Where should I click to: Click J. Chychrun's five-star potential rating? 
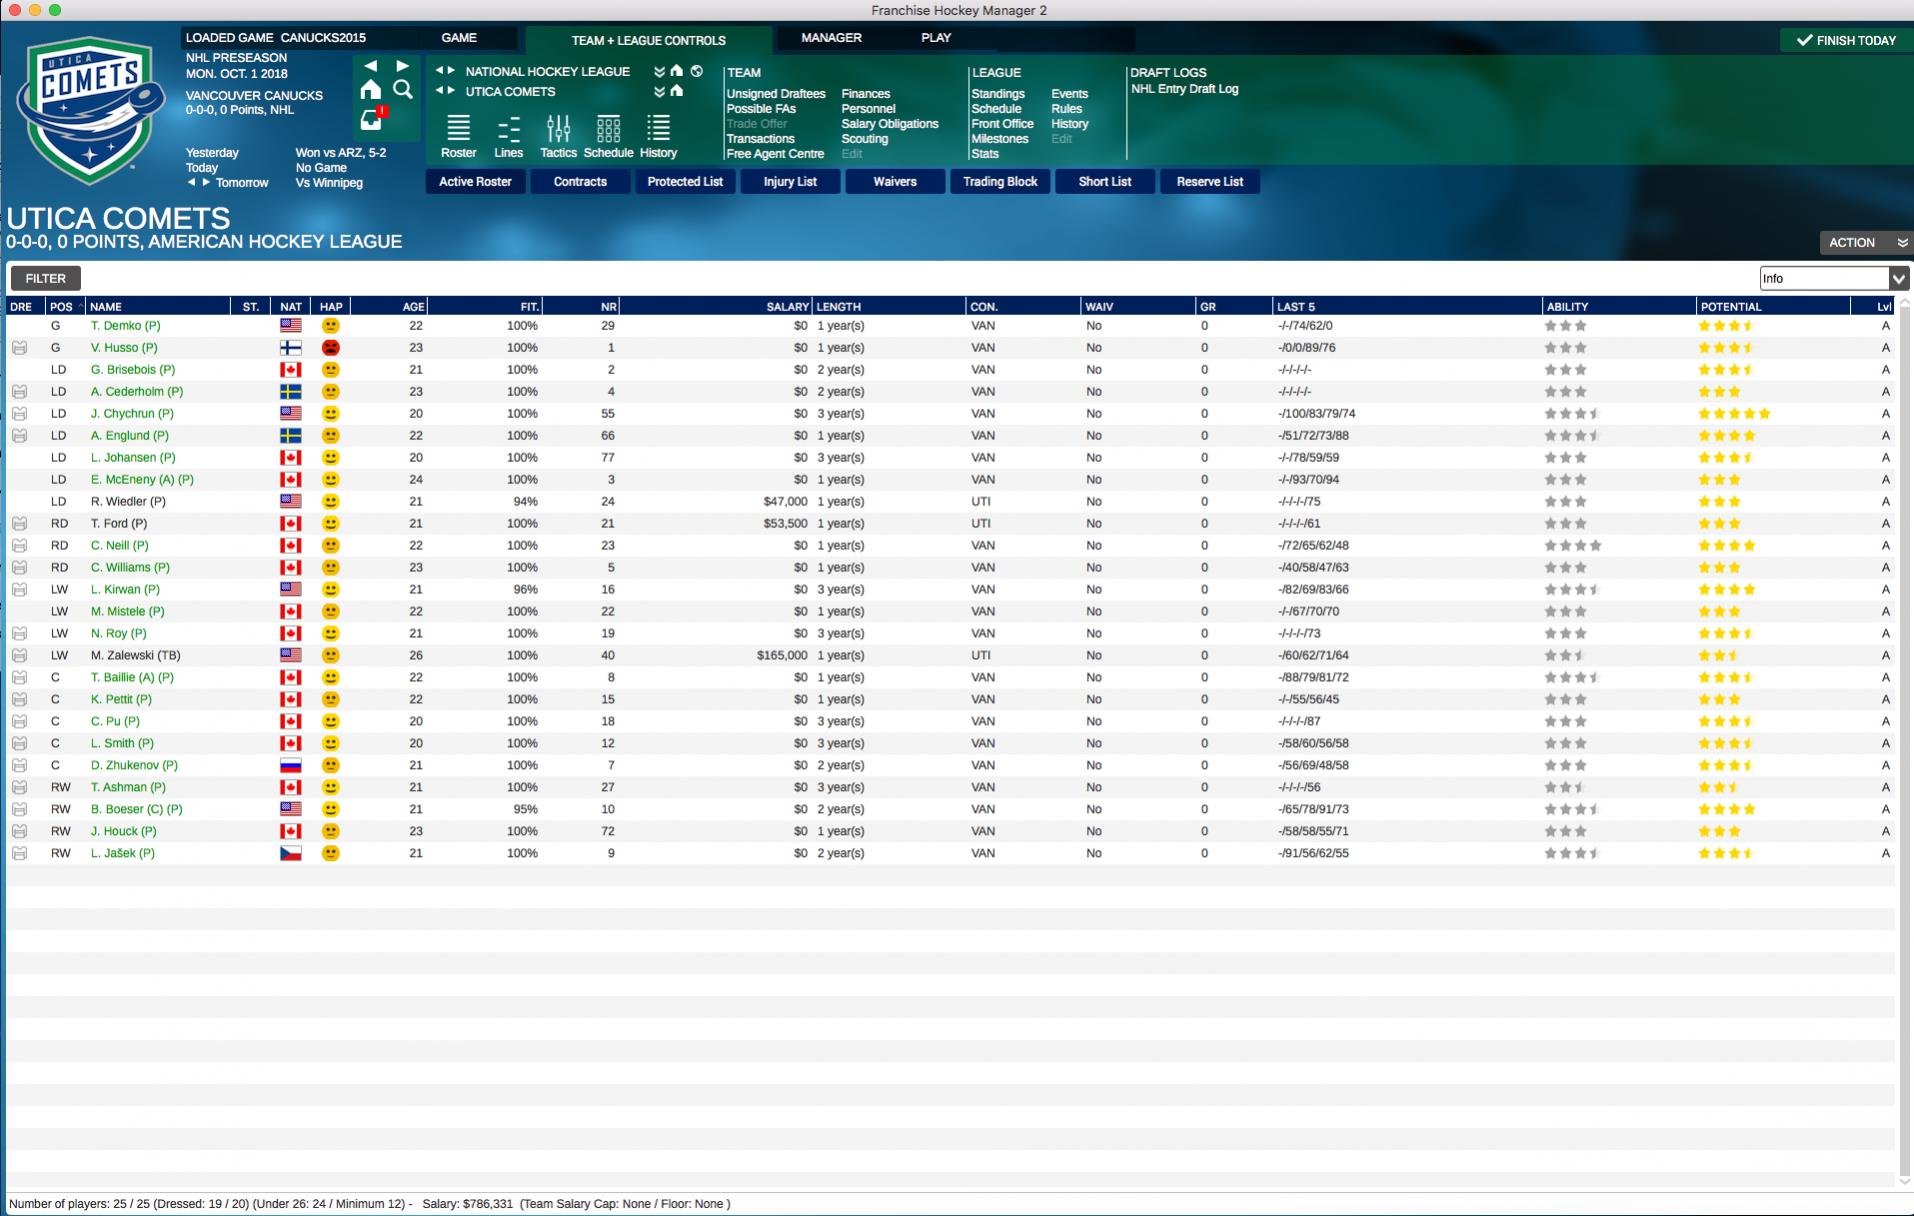(x=1734, y=414)
